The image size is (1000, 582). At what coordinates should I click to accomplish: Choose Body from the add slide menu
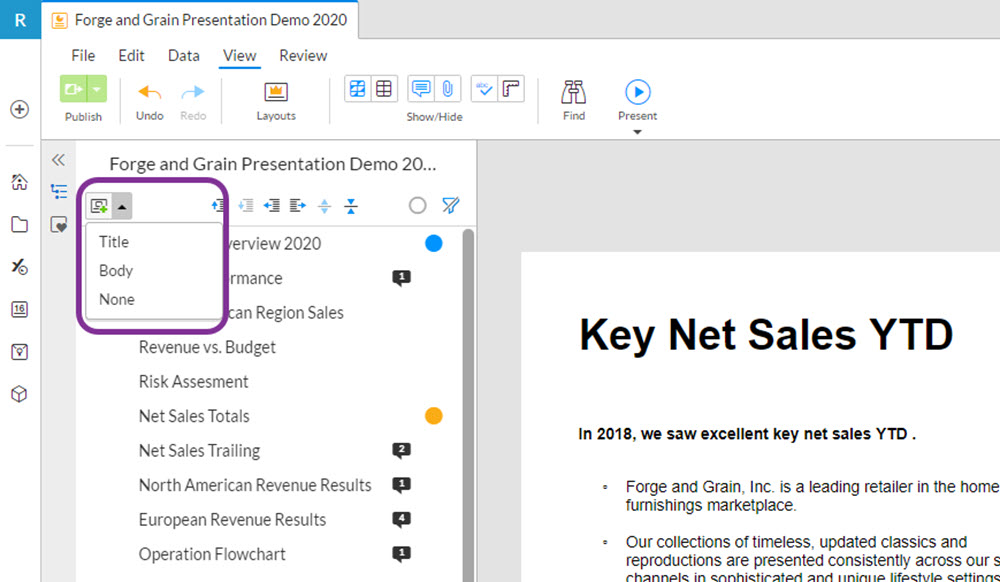point(115,271)
